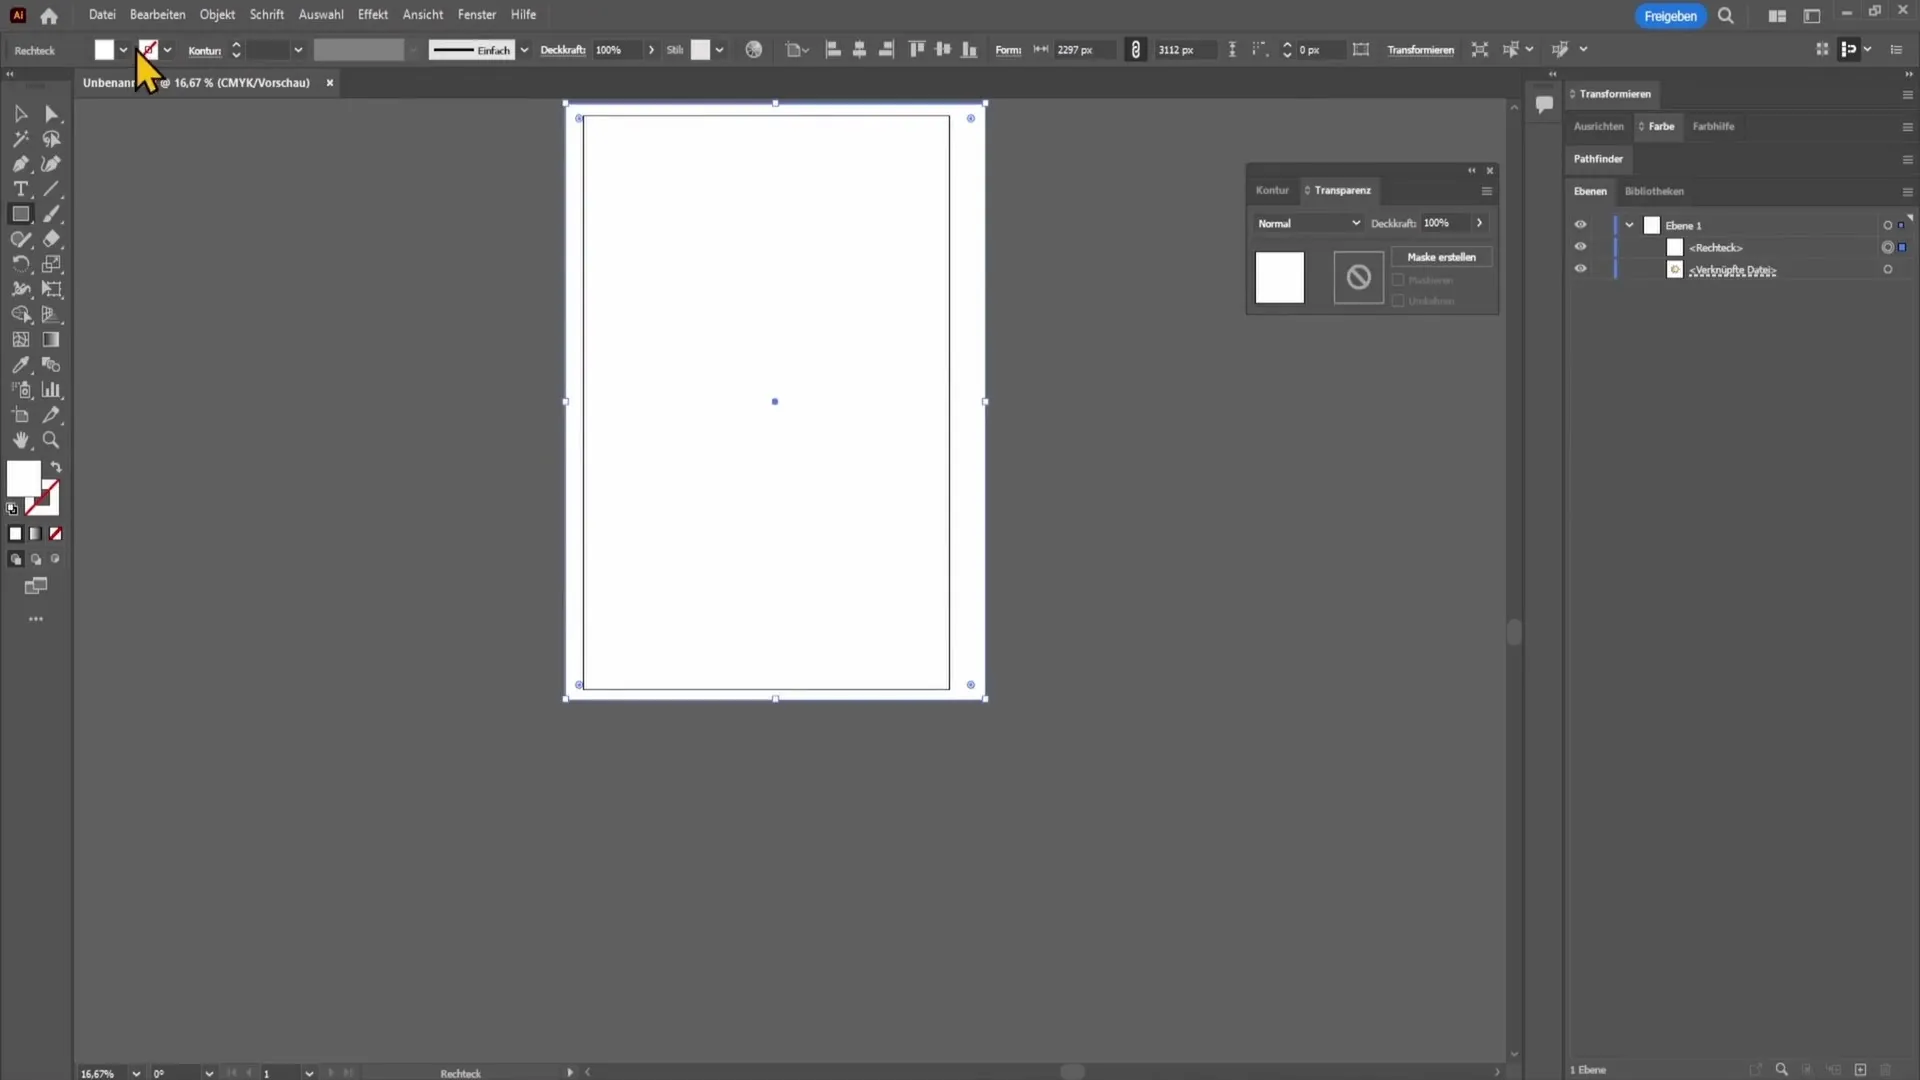Open the Recolor Artwork icon in control bar
This screenshot has width=1920, height=1080.
point(754,50)
